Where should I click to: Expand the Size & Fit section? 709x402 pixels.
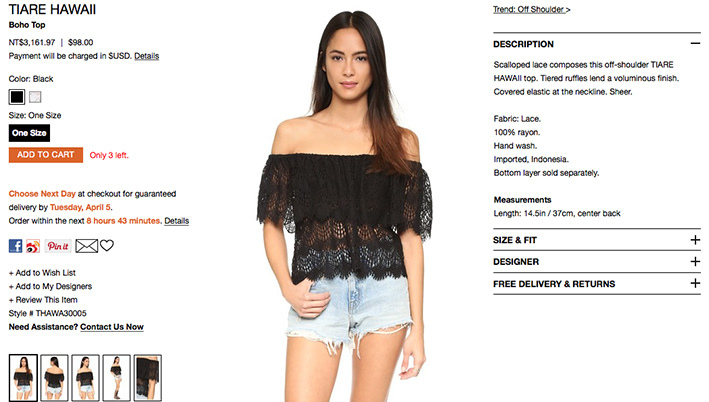click(695, 240)
